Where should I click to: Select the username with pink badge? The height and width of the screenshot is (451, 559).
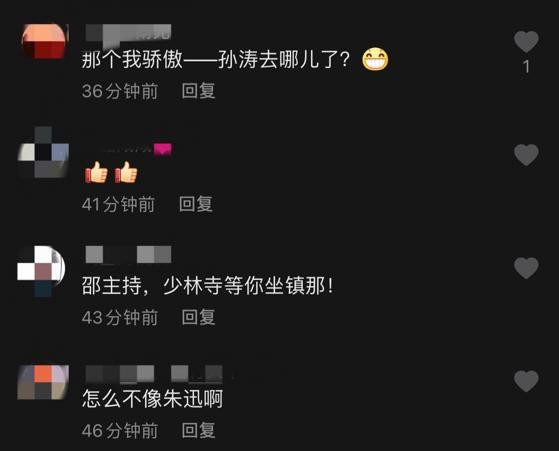129,148
